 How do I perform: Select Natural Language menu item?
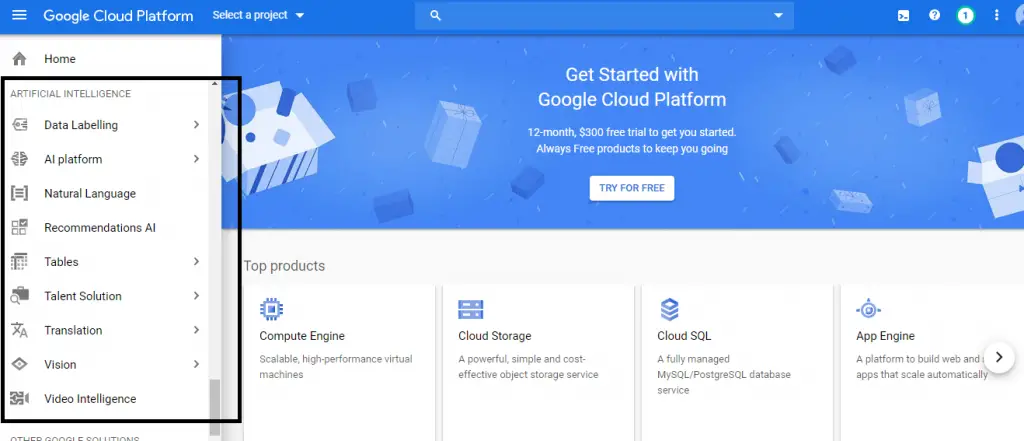[104, 193]
